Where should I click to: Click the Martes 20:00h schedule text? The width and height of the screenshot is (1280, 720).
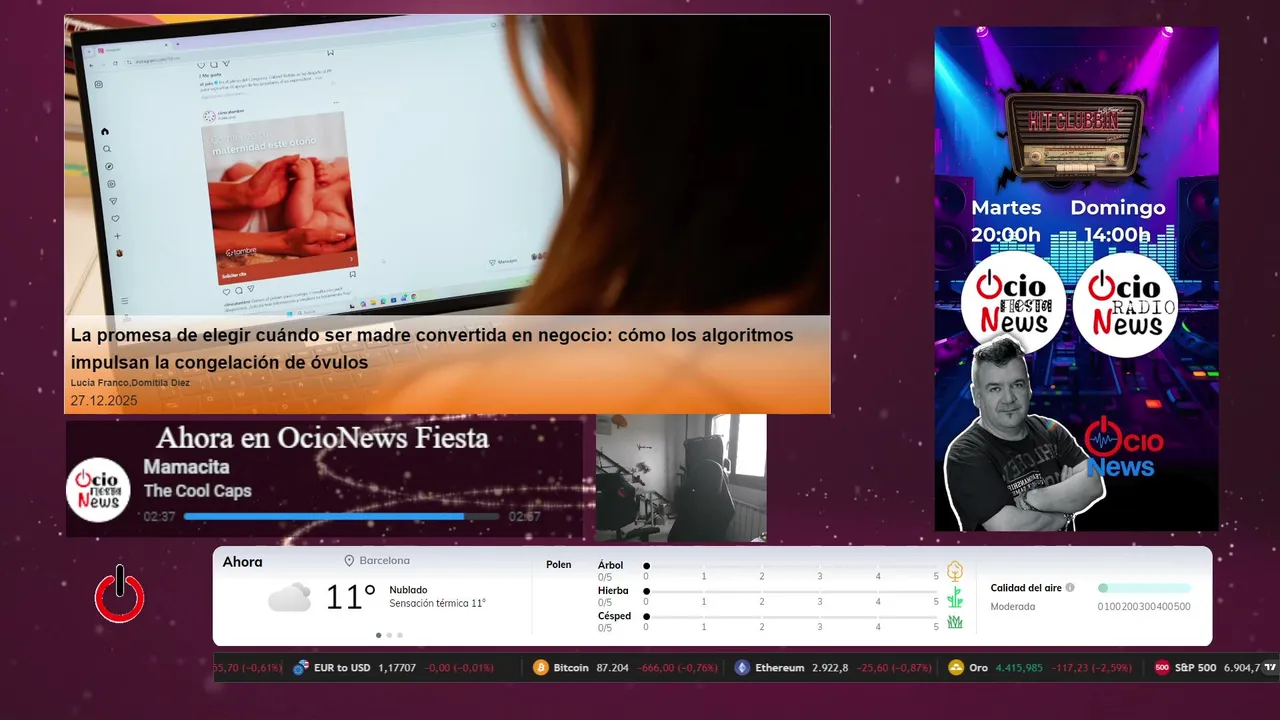(x=1006, y=222)
